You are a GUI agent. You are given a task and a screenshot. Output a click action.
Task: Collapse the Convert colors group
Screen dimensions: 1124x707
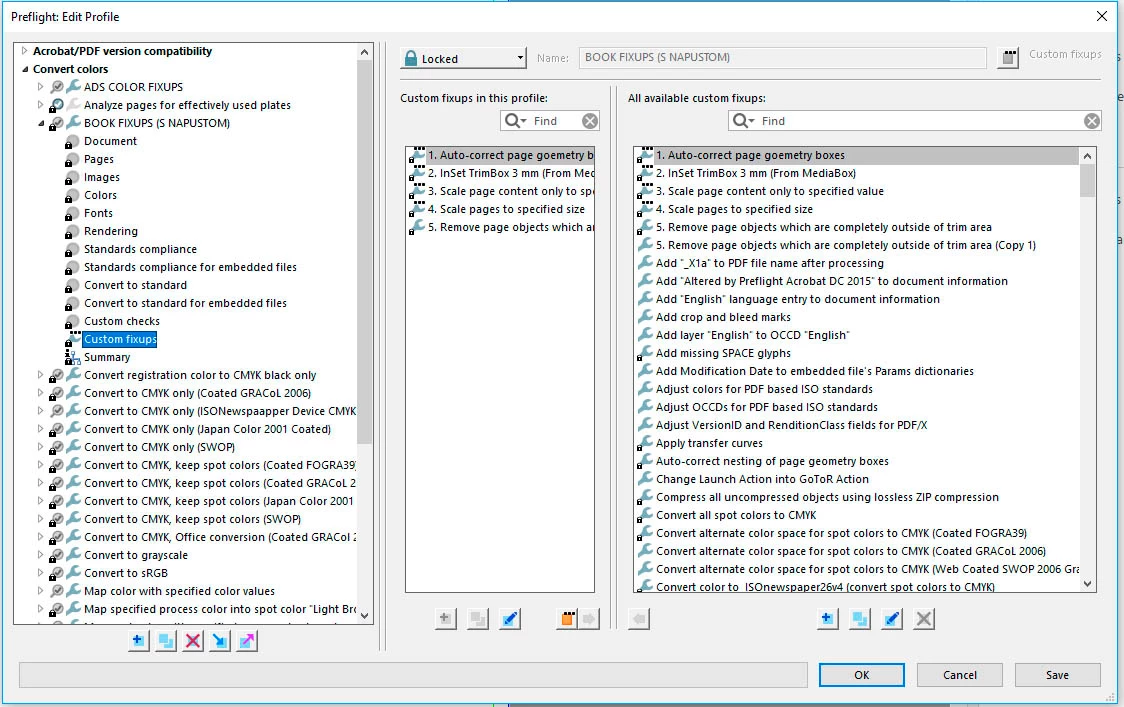[x=24, y=69]
